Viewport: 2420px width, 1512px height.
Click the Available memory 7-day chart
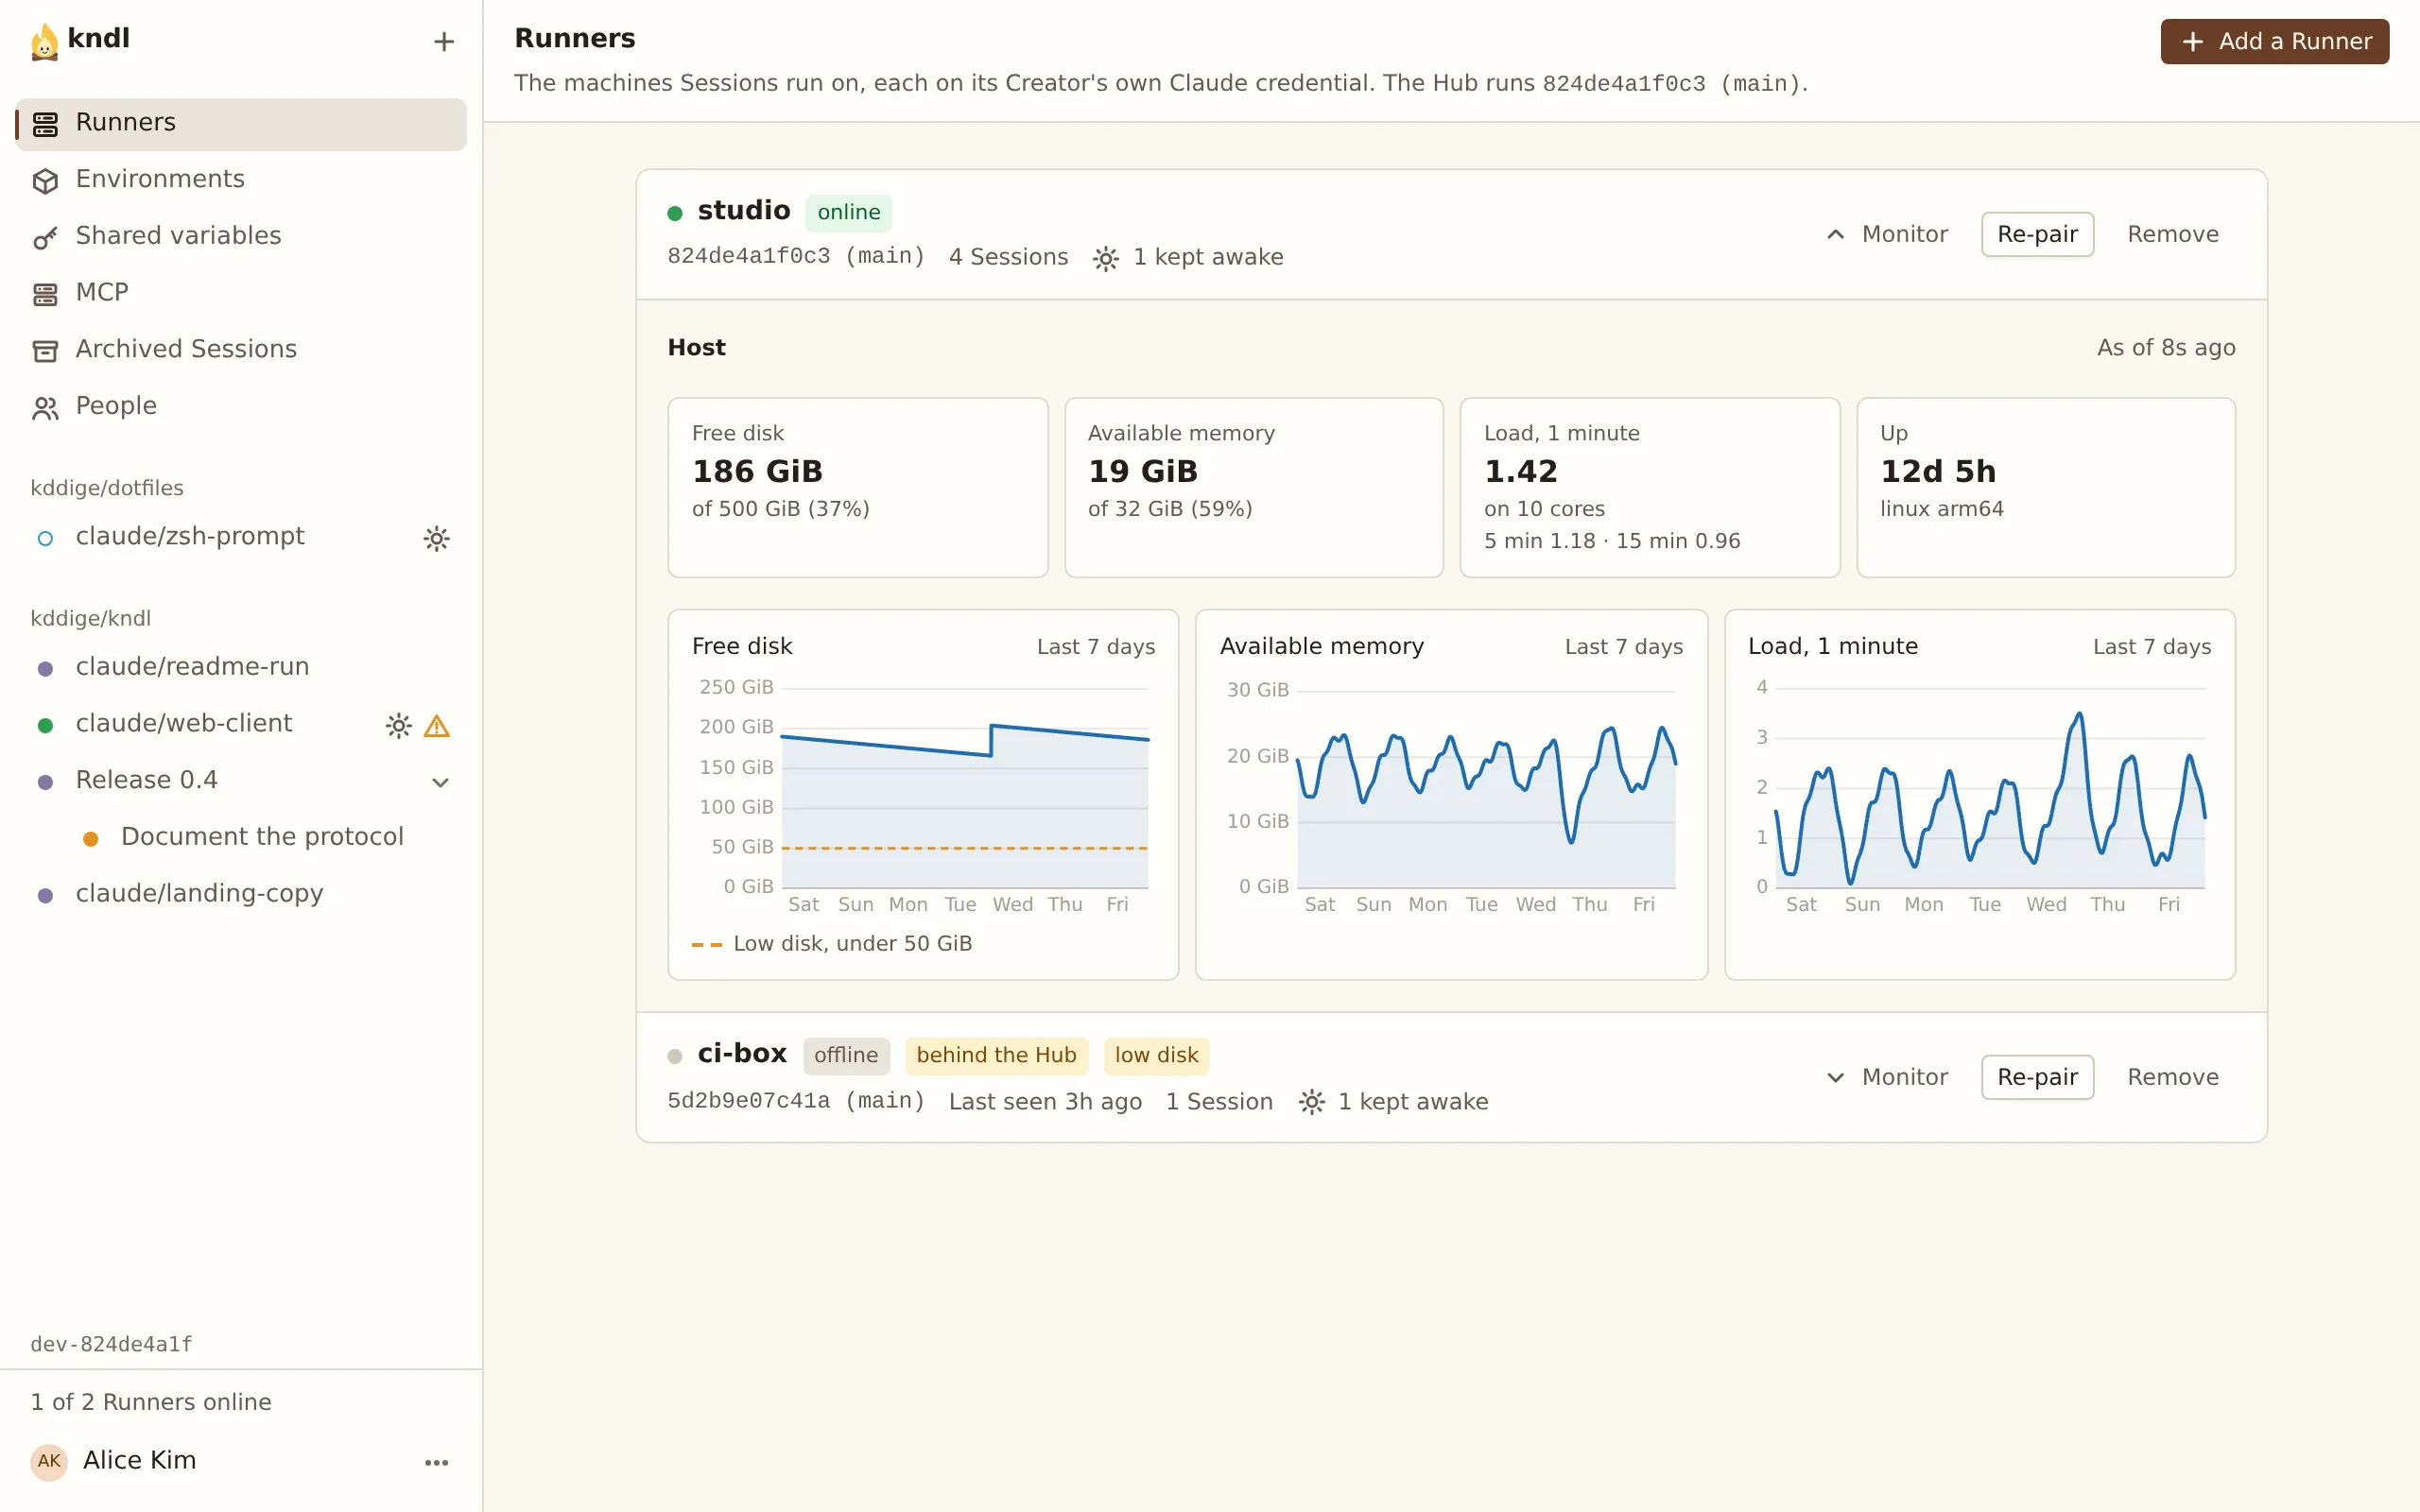point(1451,794)
